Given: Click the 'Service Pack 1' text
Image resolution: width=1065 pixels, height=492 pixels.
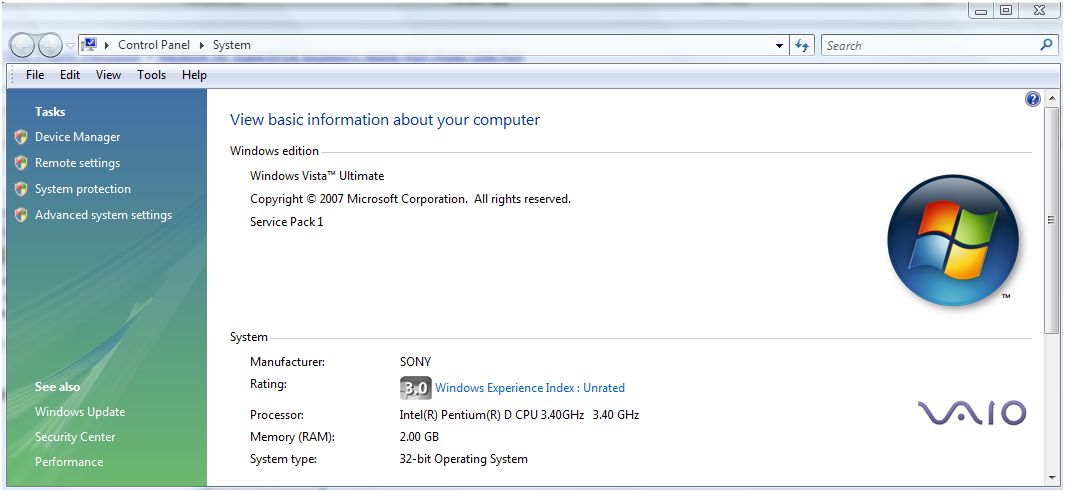Looking at the screenshot, I should (x=287, y=222).
